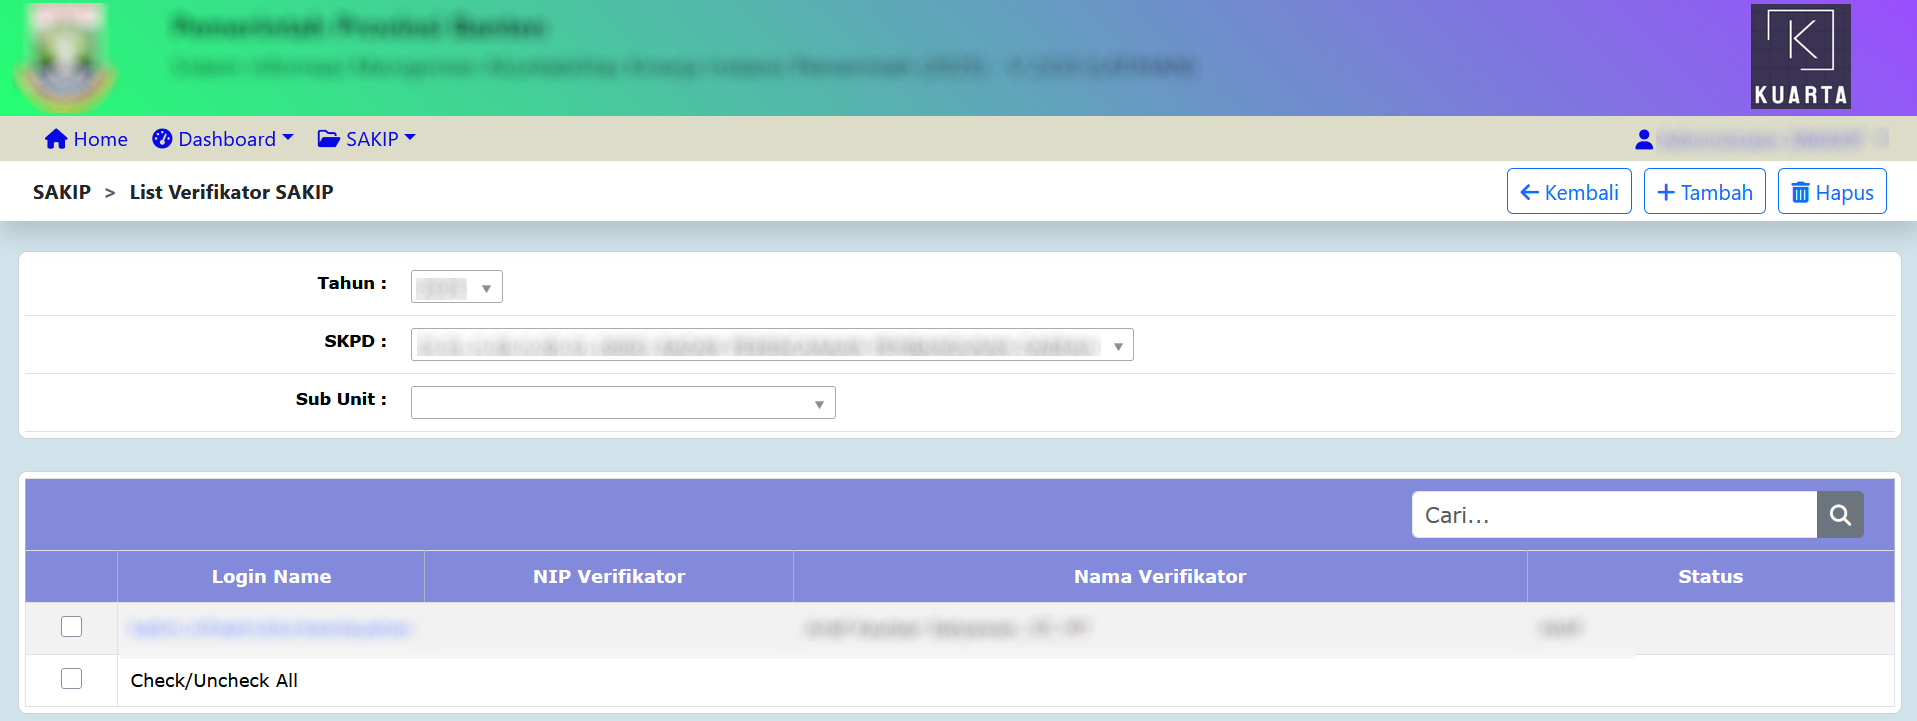Click the Dashboard gauge icon

point(162,139)
